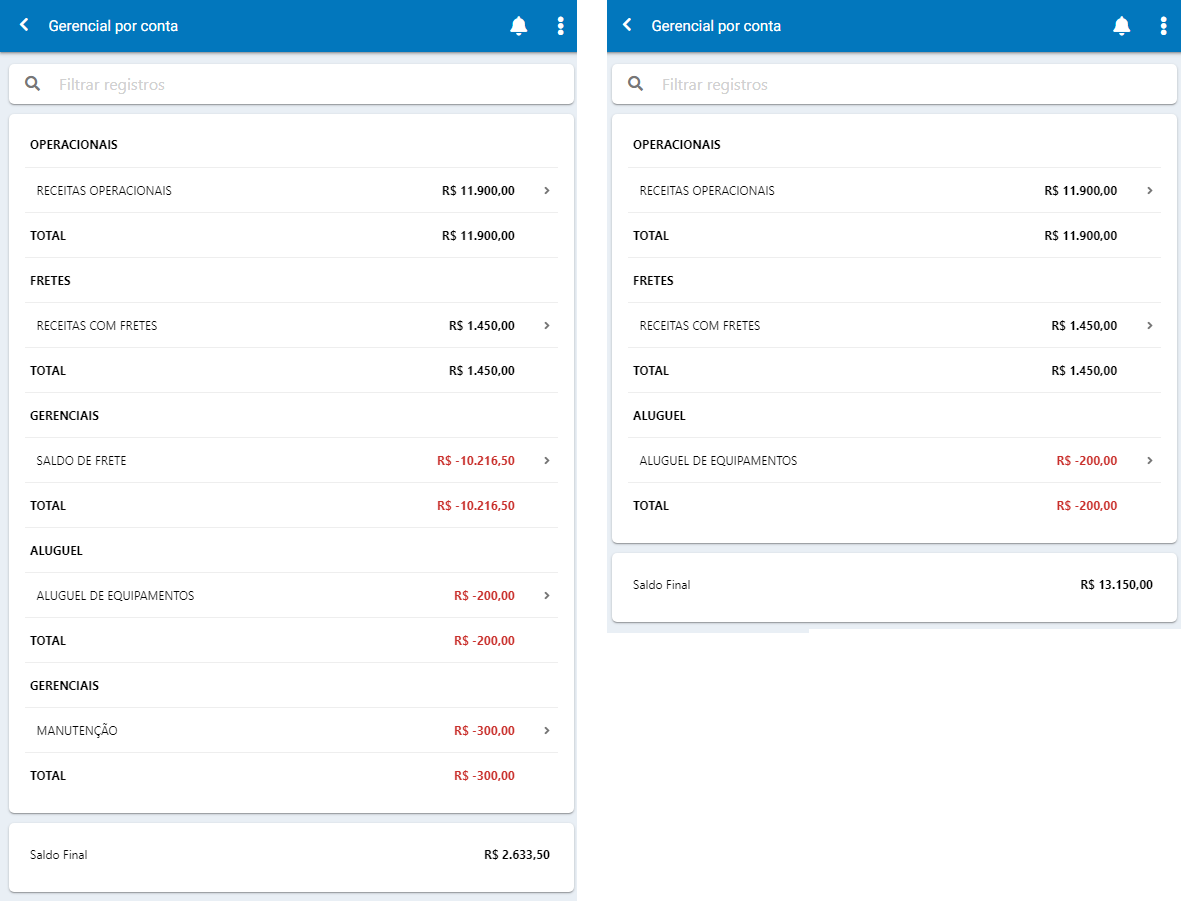Click the search magnifier icon on right screen

(636, 84)
